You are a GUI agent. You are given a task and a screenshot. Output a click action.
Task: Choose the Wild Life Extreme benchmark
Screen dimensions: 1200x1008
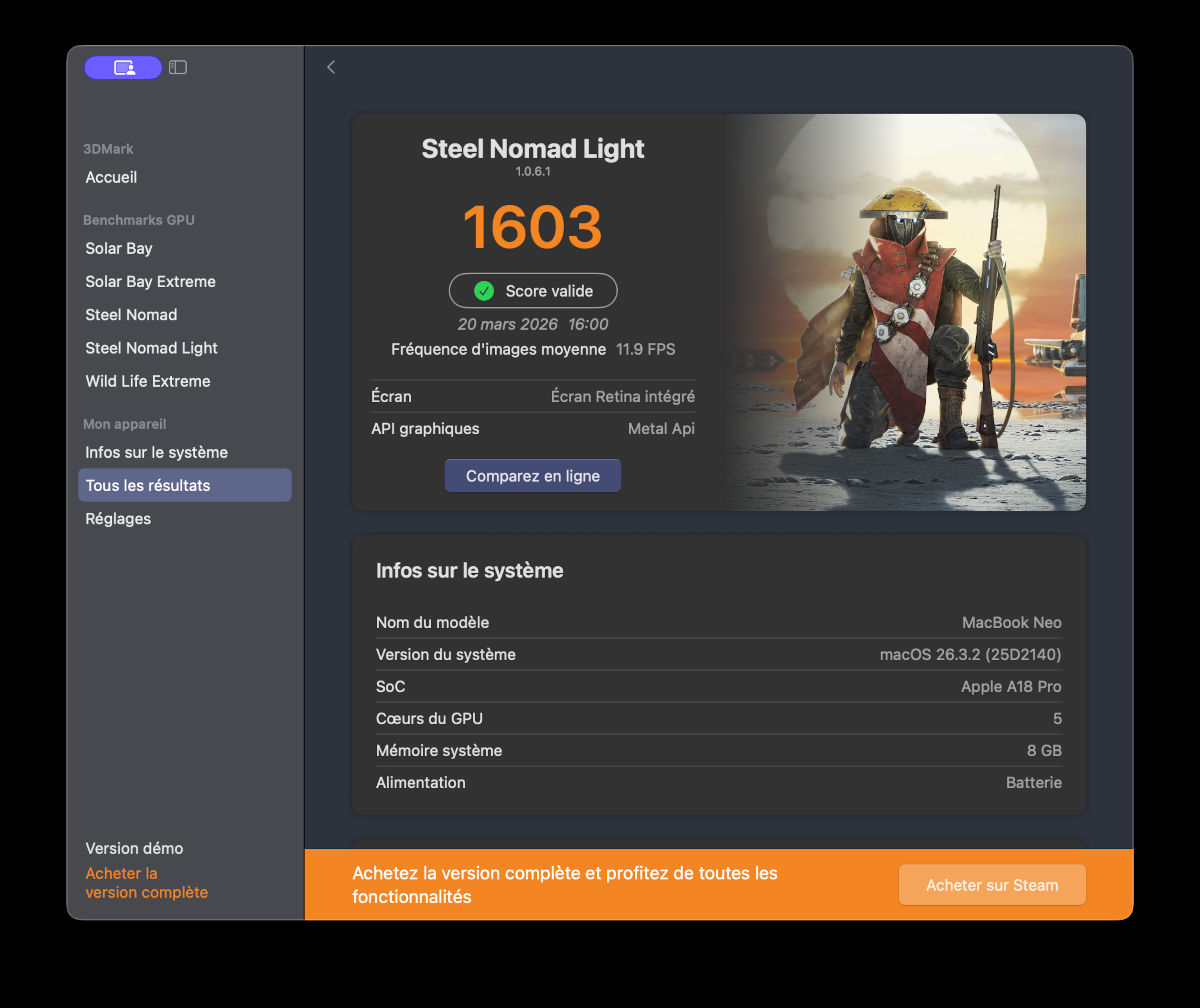point(147,381)
